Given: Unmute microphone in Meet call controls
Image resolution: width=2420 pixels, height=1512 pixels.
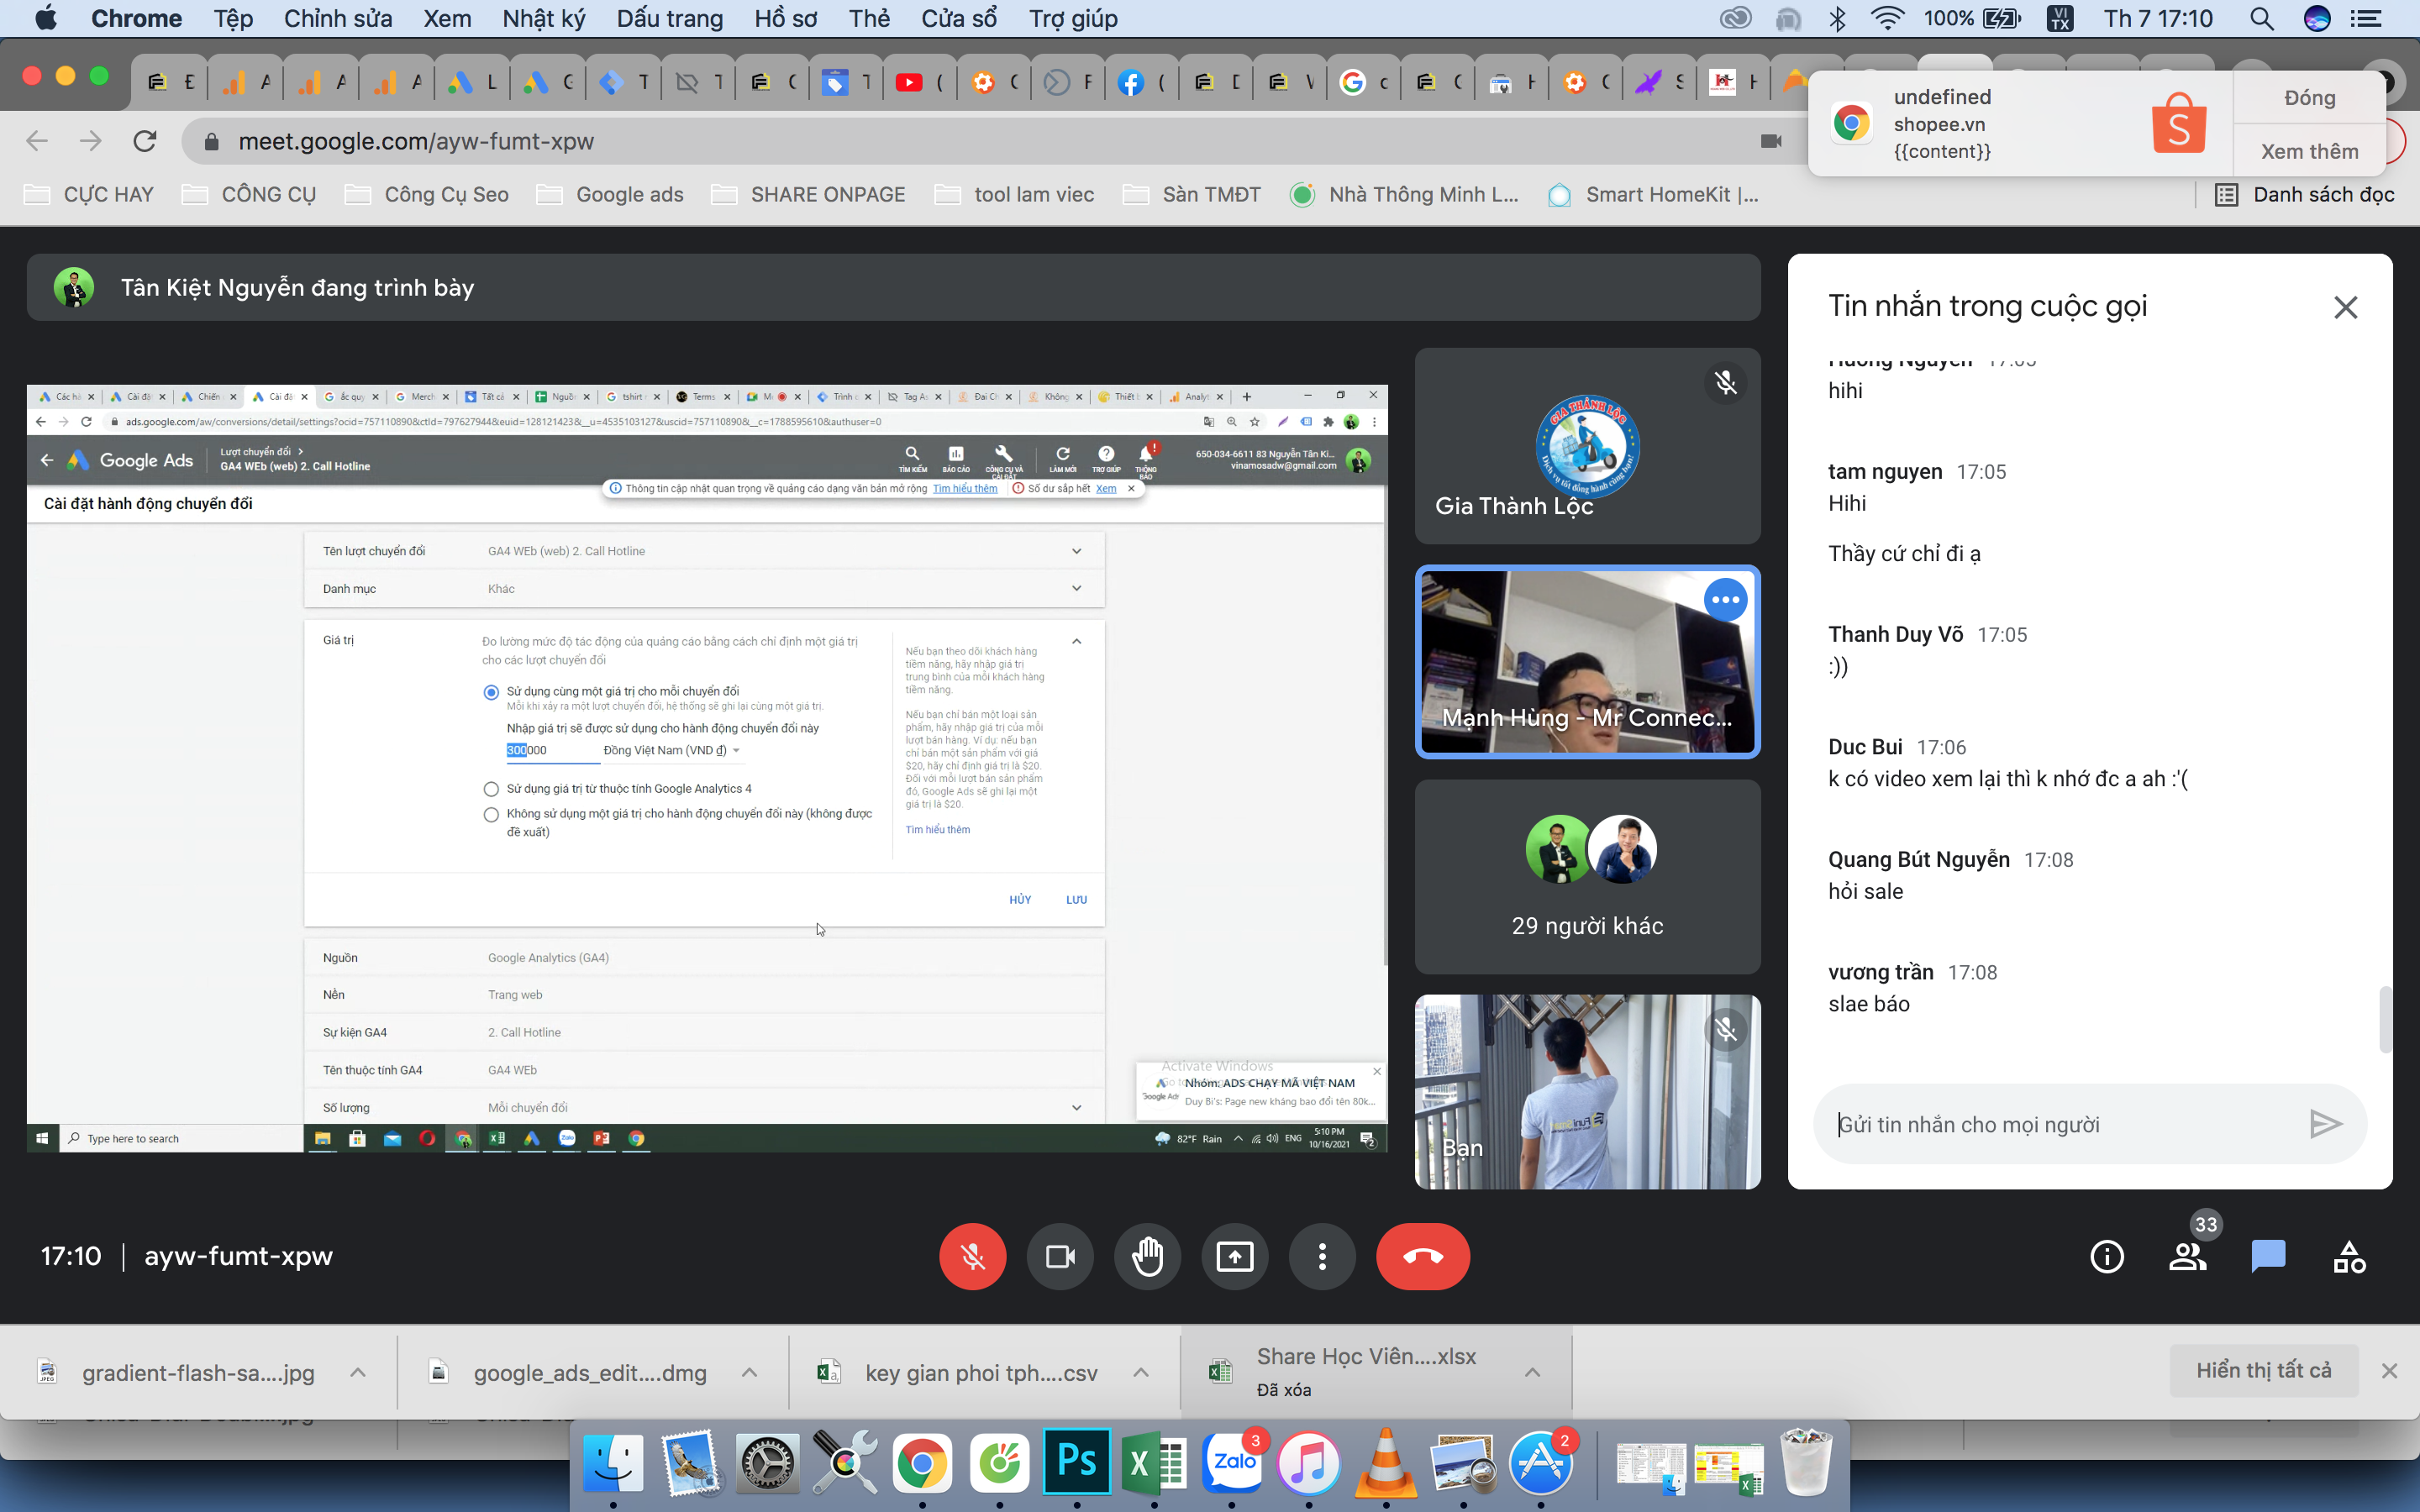Looking at the screenshot, I should [972, 1256].
